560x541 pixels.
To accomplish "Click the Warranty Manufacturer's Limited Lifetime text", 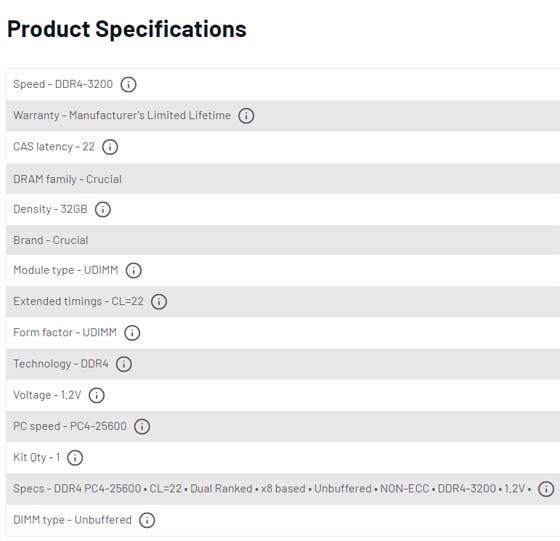I will 122,115.
